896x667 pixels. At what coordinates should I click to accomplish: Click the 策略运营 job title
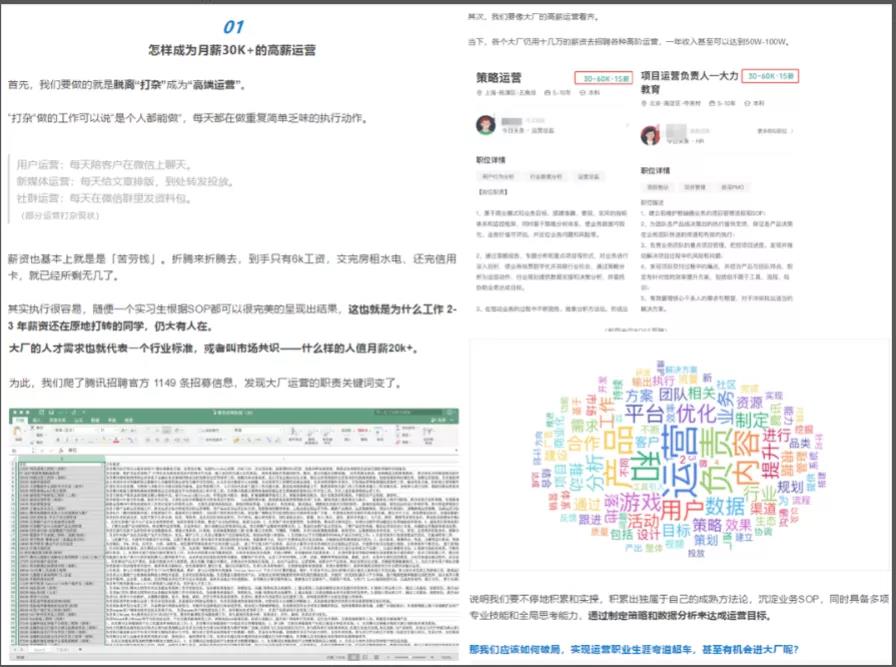pyautogui.click(x=499, y=76)
